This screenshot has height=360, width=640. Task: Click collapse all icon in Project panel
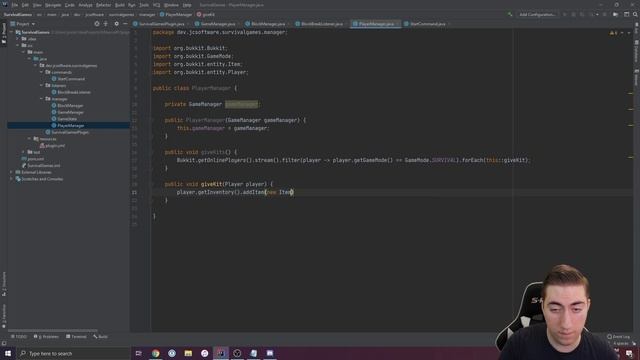[106, 24]
